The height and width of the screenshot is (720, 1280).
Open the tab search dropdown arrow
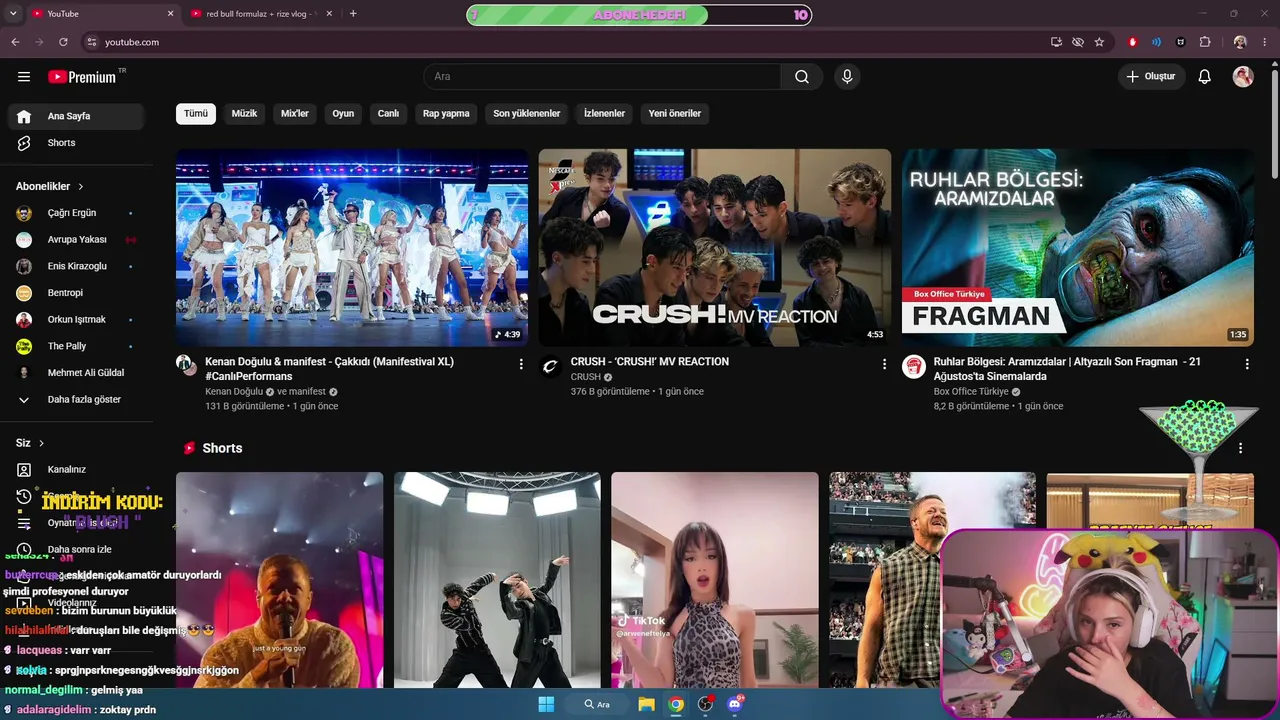(x=13, y=14)
